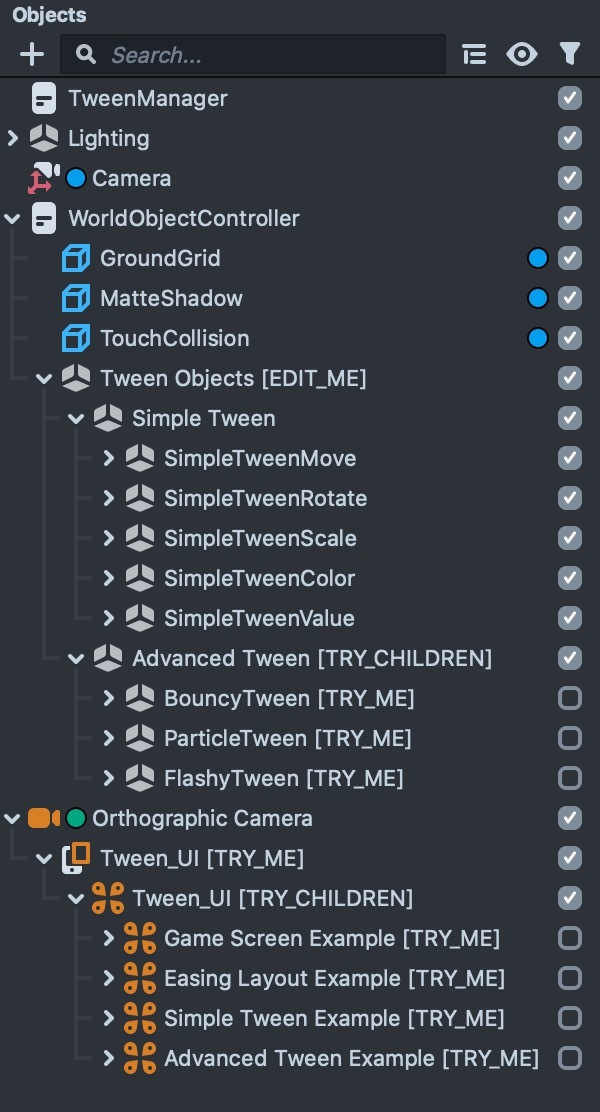Click the orange Orthographic Camera icon
The height and width of the screenshot is (1112, 600).
44,818
